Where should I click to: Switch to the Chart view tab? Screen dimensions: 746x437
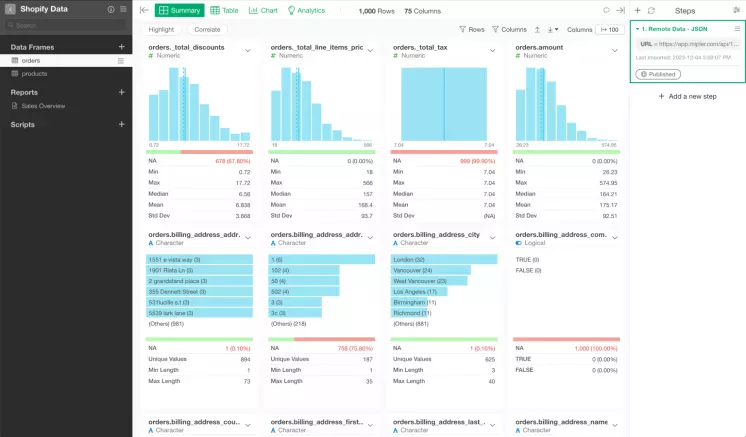[263, 10]
